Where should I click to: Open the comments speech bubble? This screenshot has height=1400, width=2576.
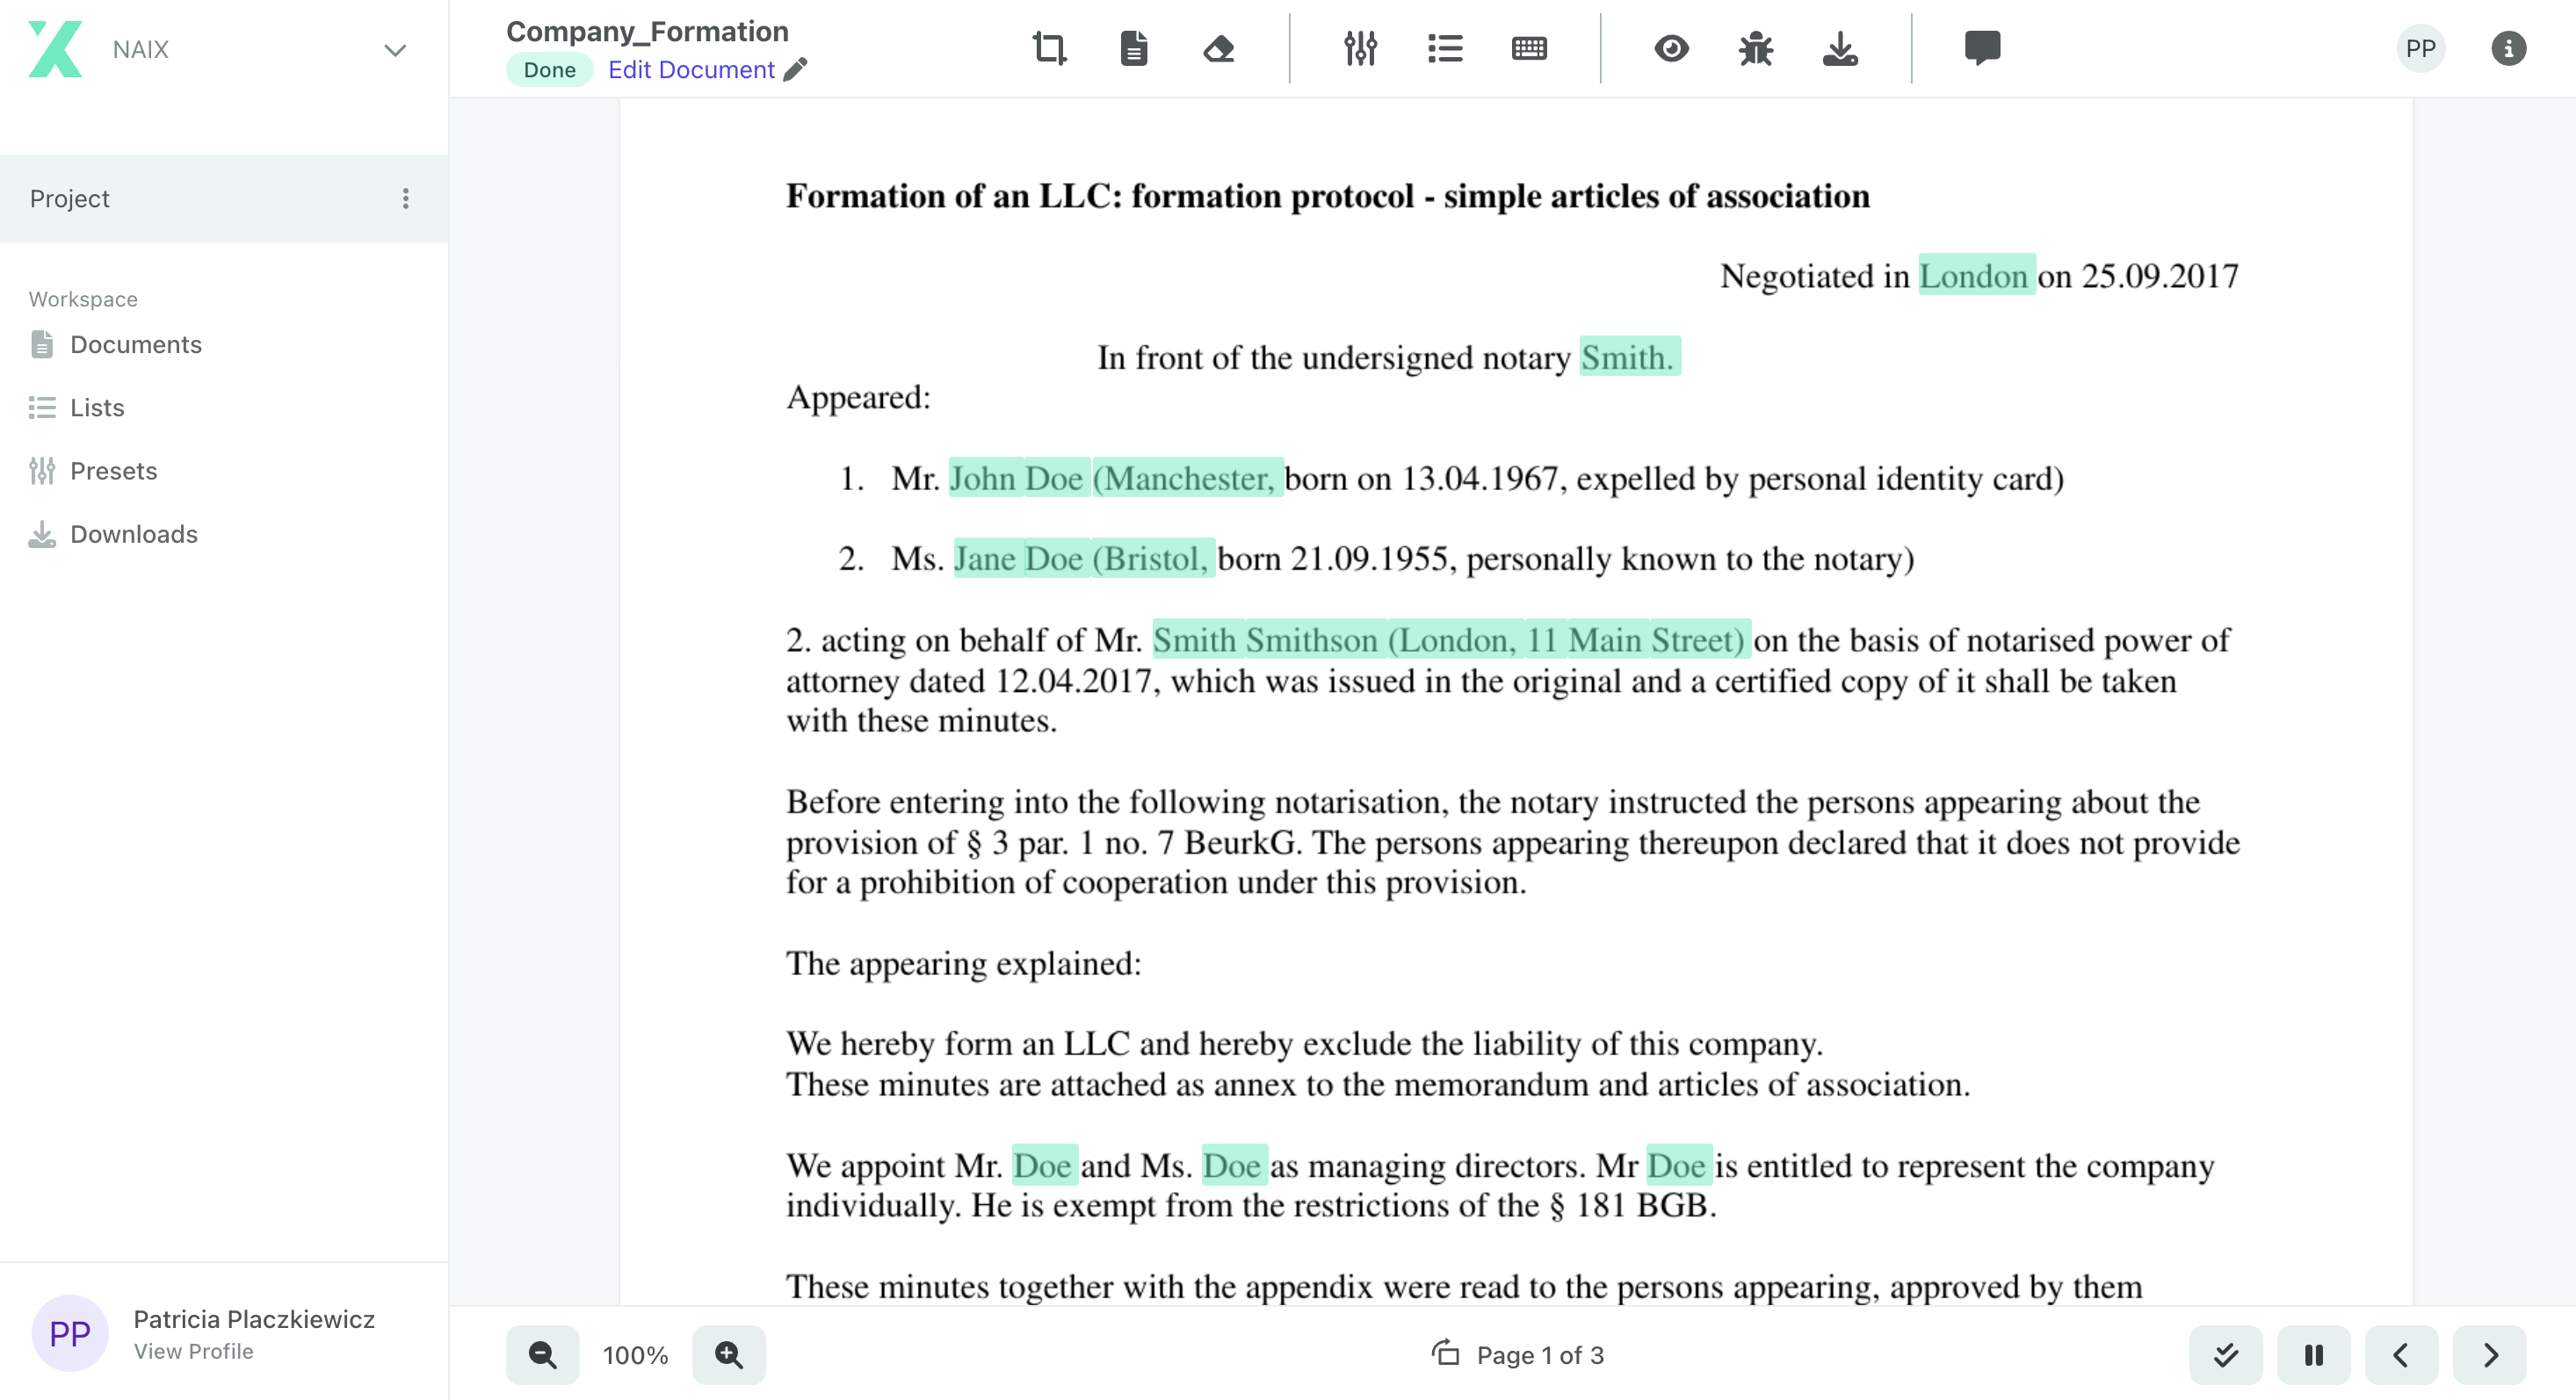(x=1982, y=47)
